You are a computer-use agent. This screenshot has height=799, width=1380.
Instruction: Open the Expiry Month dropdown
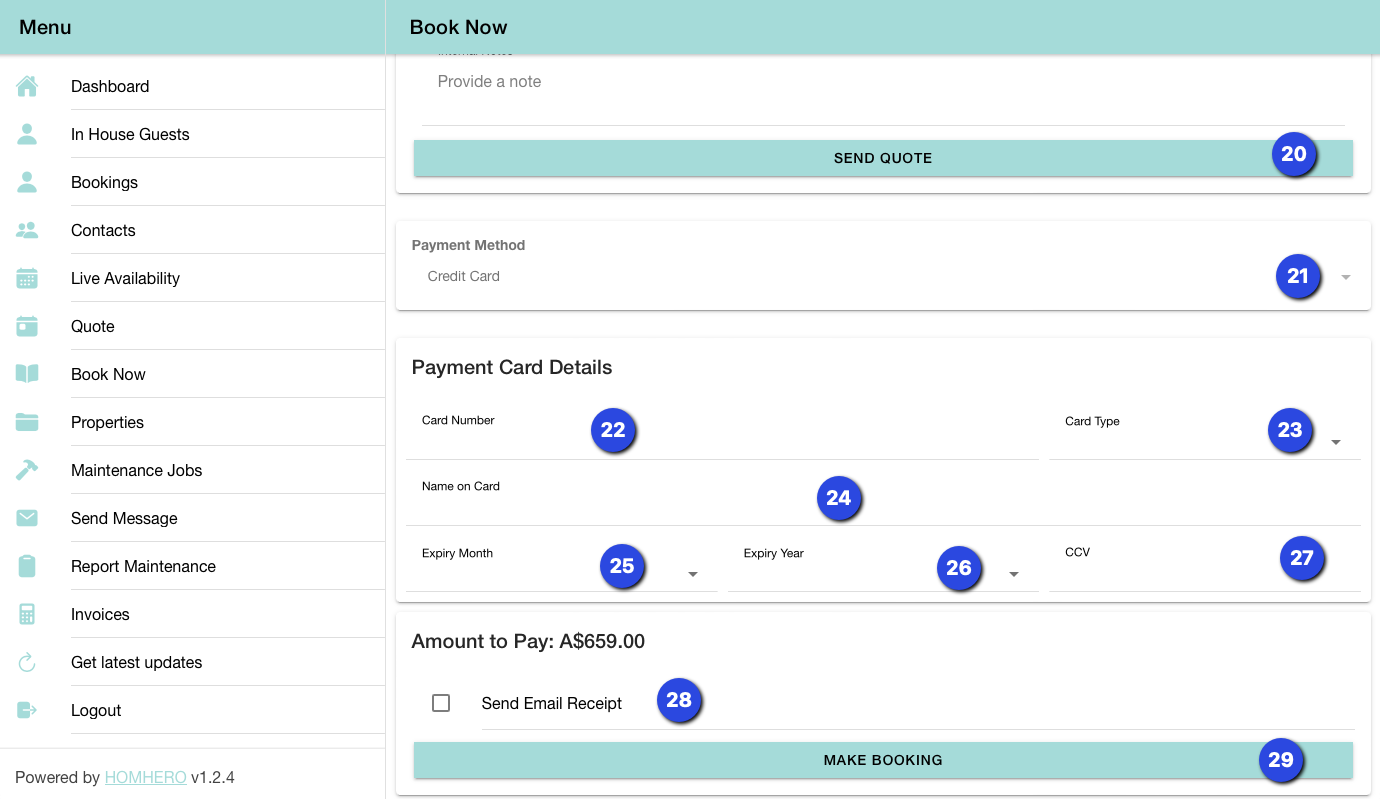tap(561, 573)
